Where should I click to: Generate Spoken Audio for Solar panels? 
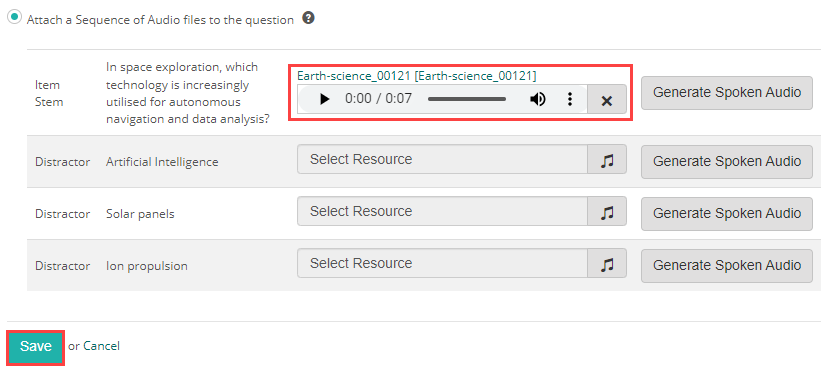(x=727, y=214)
